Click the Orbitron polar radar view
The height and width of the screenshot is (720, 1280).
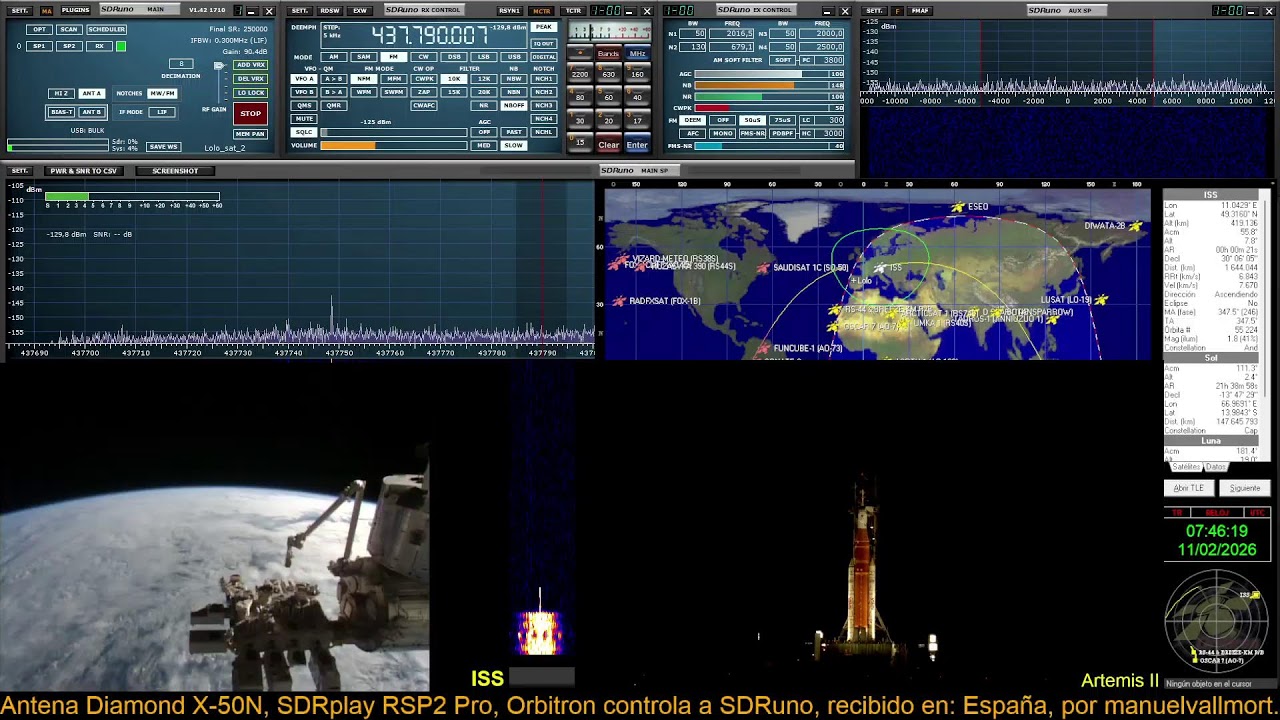click(1216, 620)
